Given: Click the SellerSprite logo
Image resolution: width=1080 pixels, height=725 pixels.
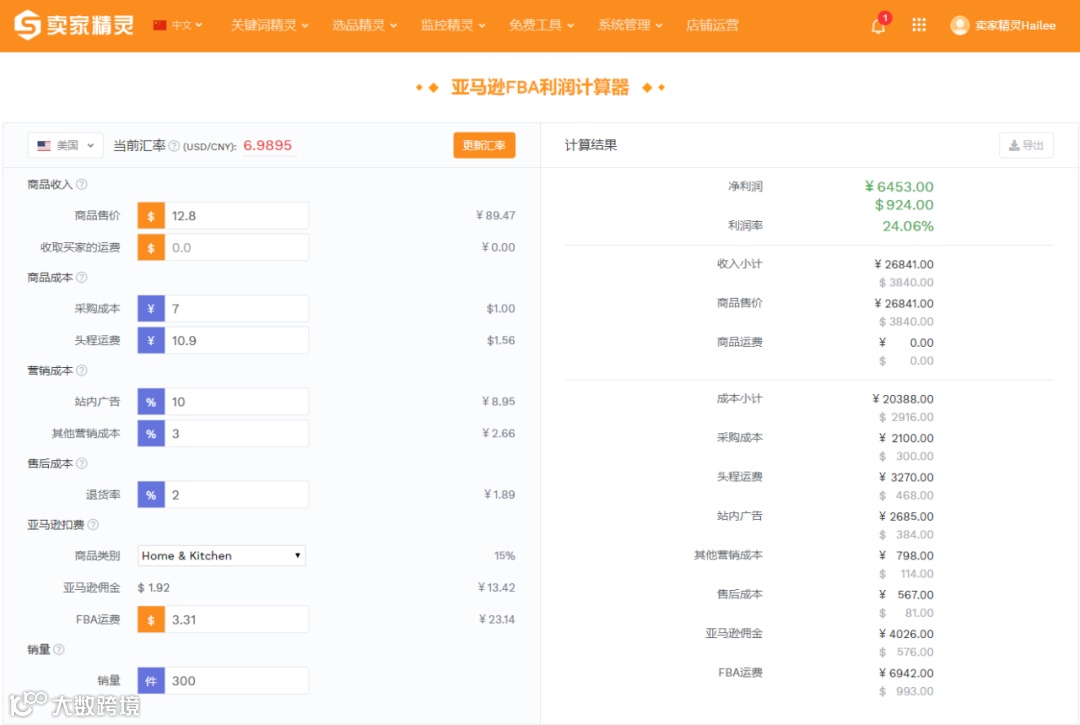Looking at the screenshot, I should (x=74, y=25).
